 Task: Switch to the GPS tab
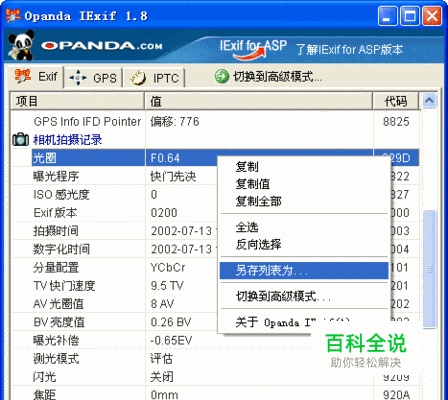click(x=93, y=78)
